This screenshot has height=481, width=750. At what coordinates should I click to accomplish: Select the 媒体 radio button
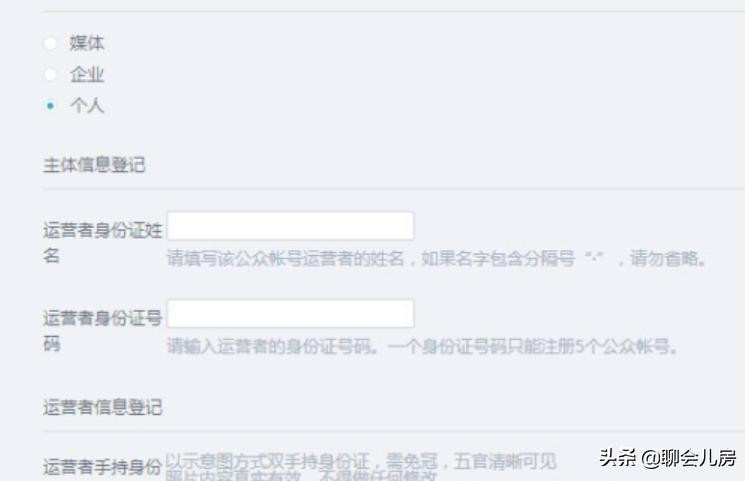(x=50, y=44)
